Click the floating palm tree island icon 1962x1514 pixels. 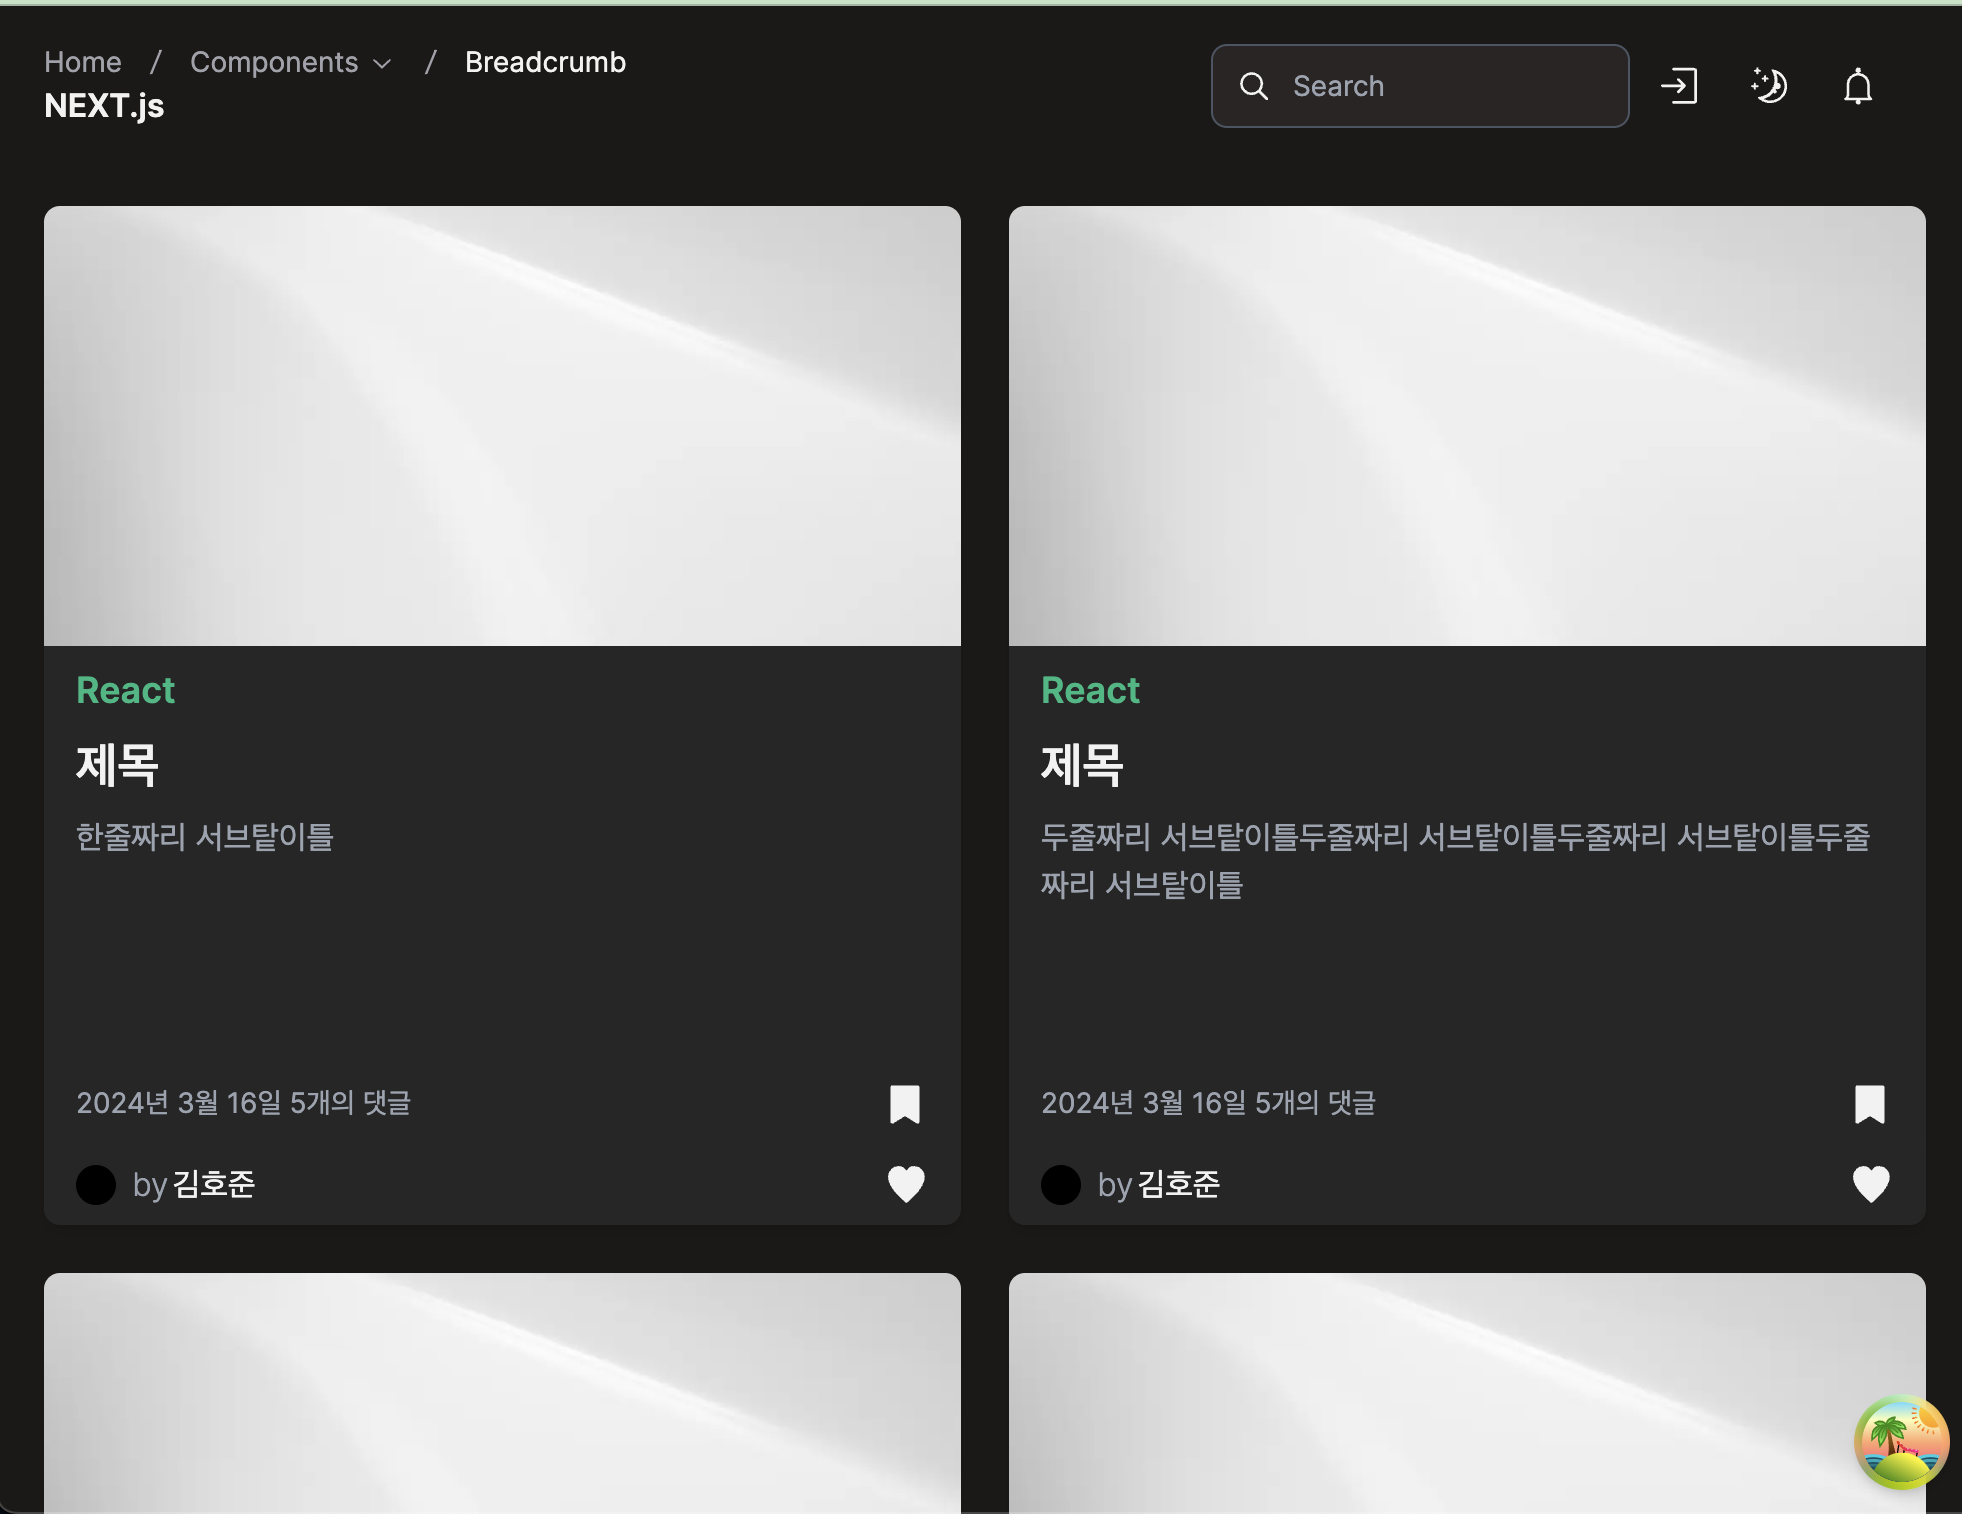tap(1901, 1442)
